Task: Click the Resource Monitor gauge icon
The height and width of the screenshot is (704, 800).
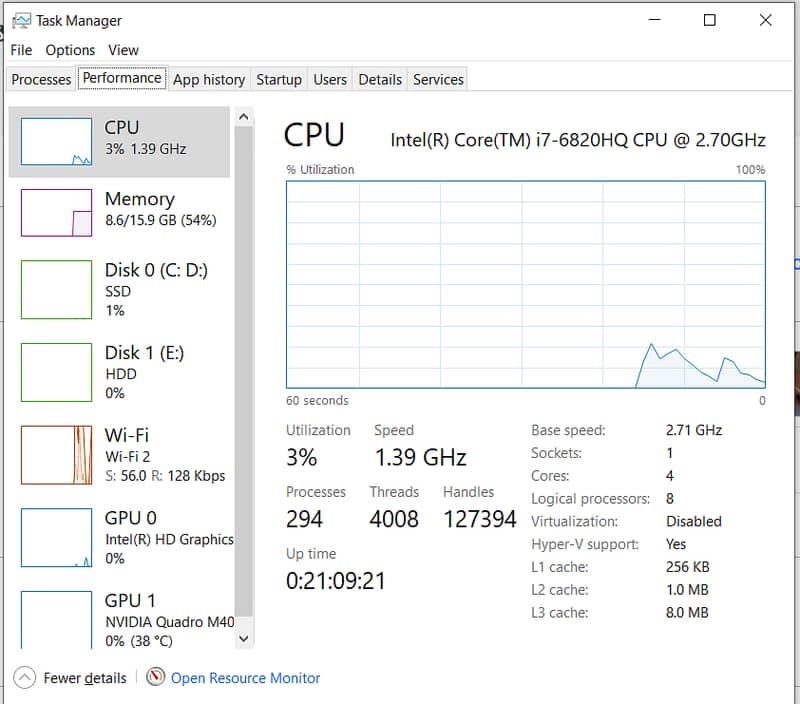Action: tap(155, 677)
